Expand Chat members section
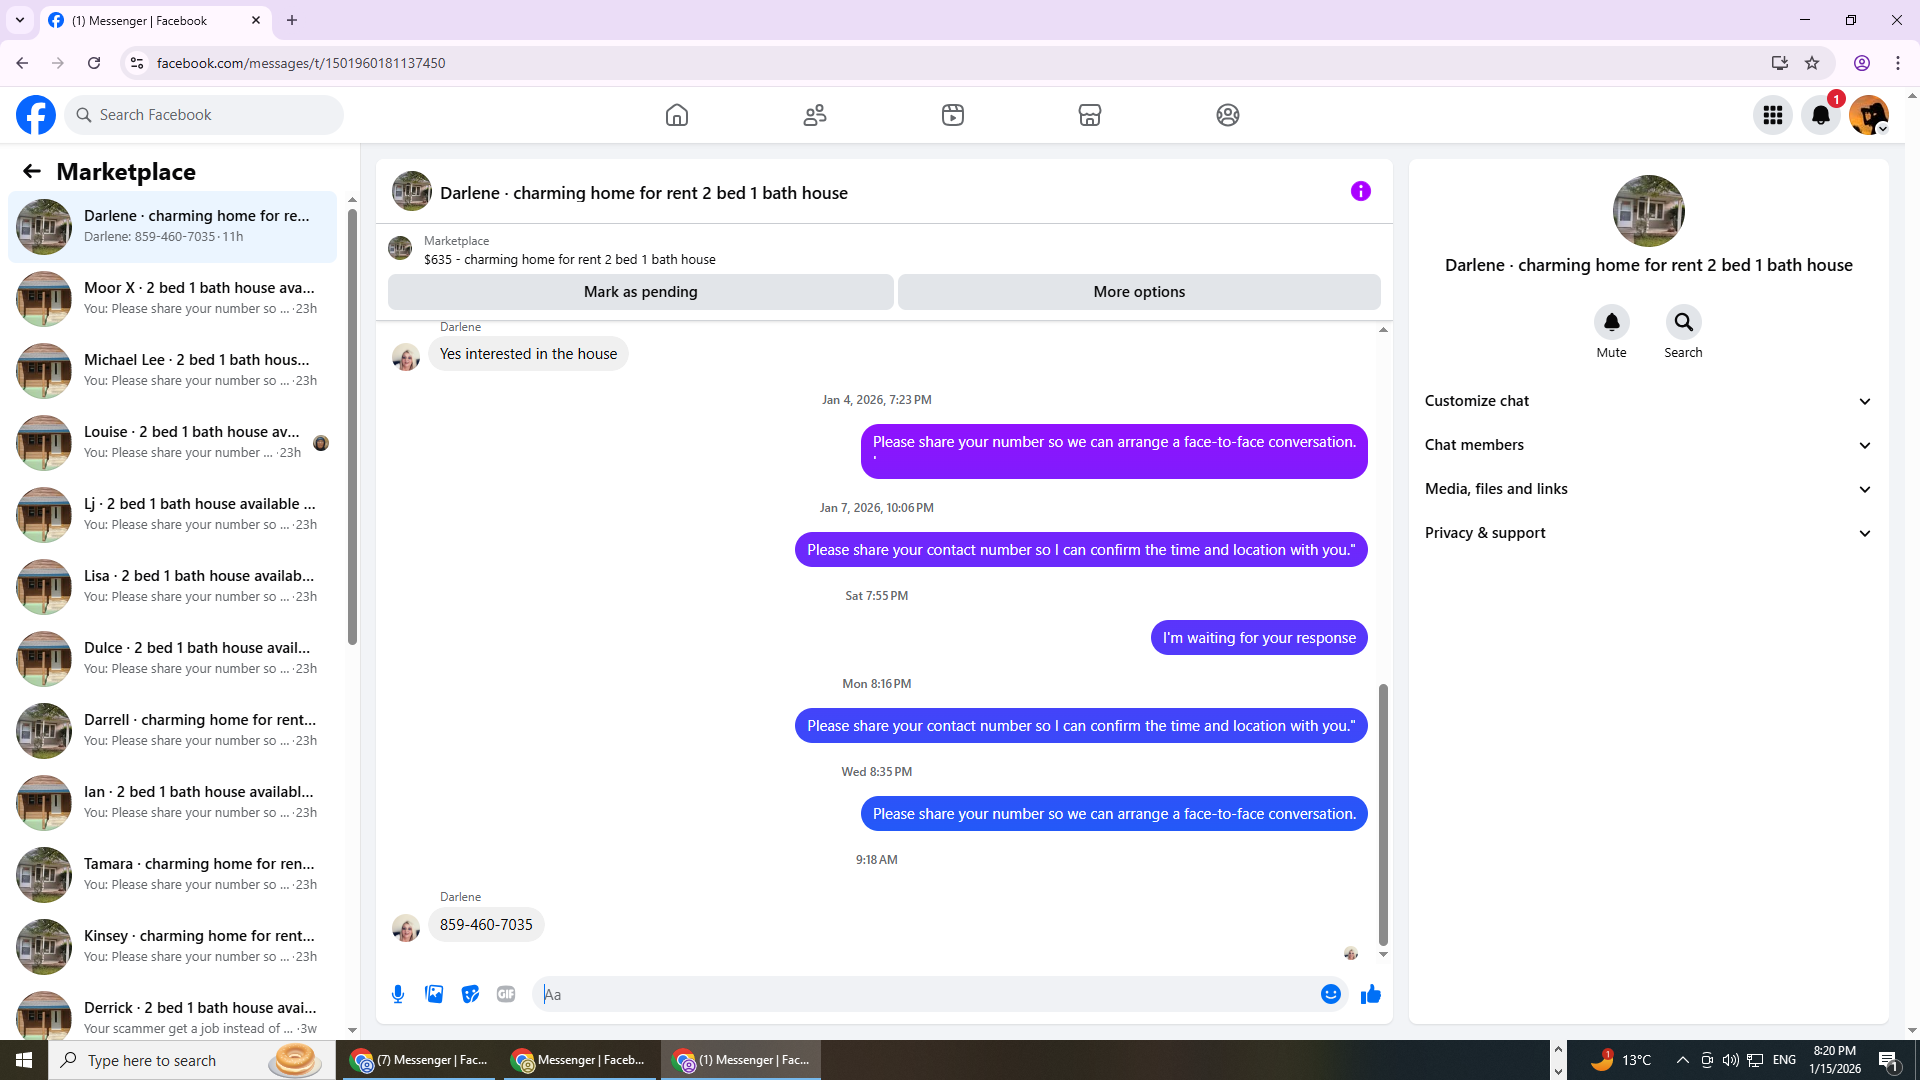The height and width of the screenshot is (1080, 1920). (x=1647, y=445)
